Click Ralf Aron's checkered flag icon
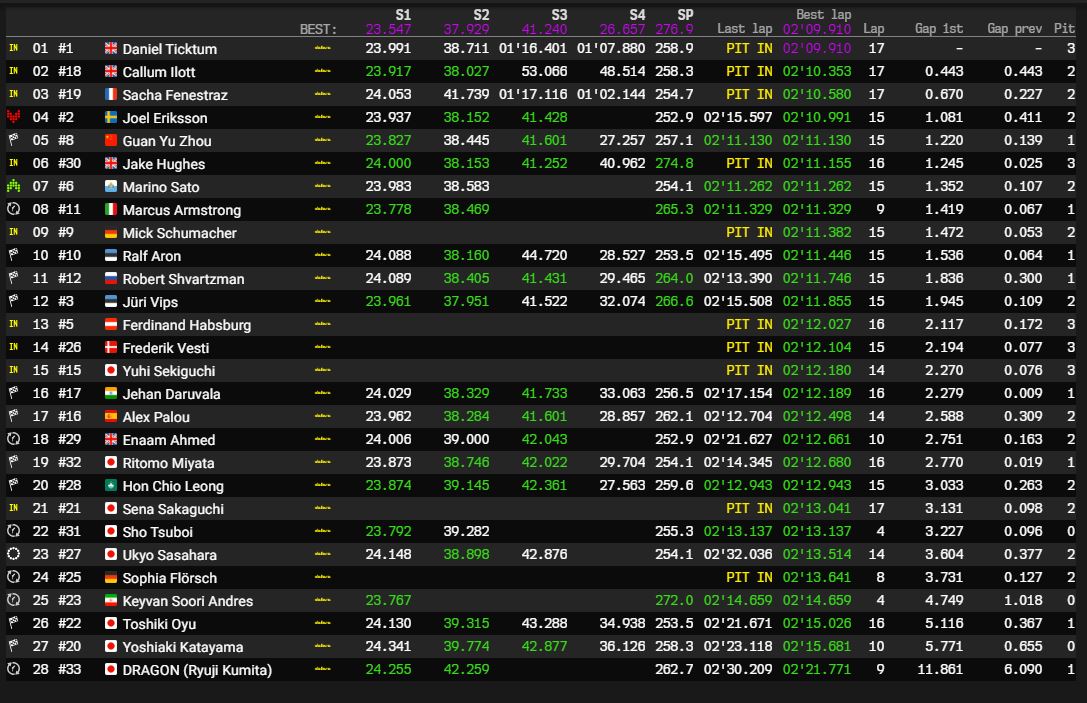1087x703 pixels. click(x=13, y=254)
